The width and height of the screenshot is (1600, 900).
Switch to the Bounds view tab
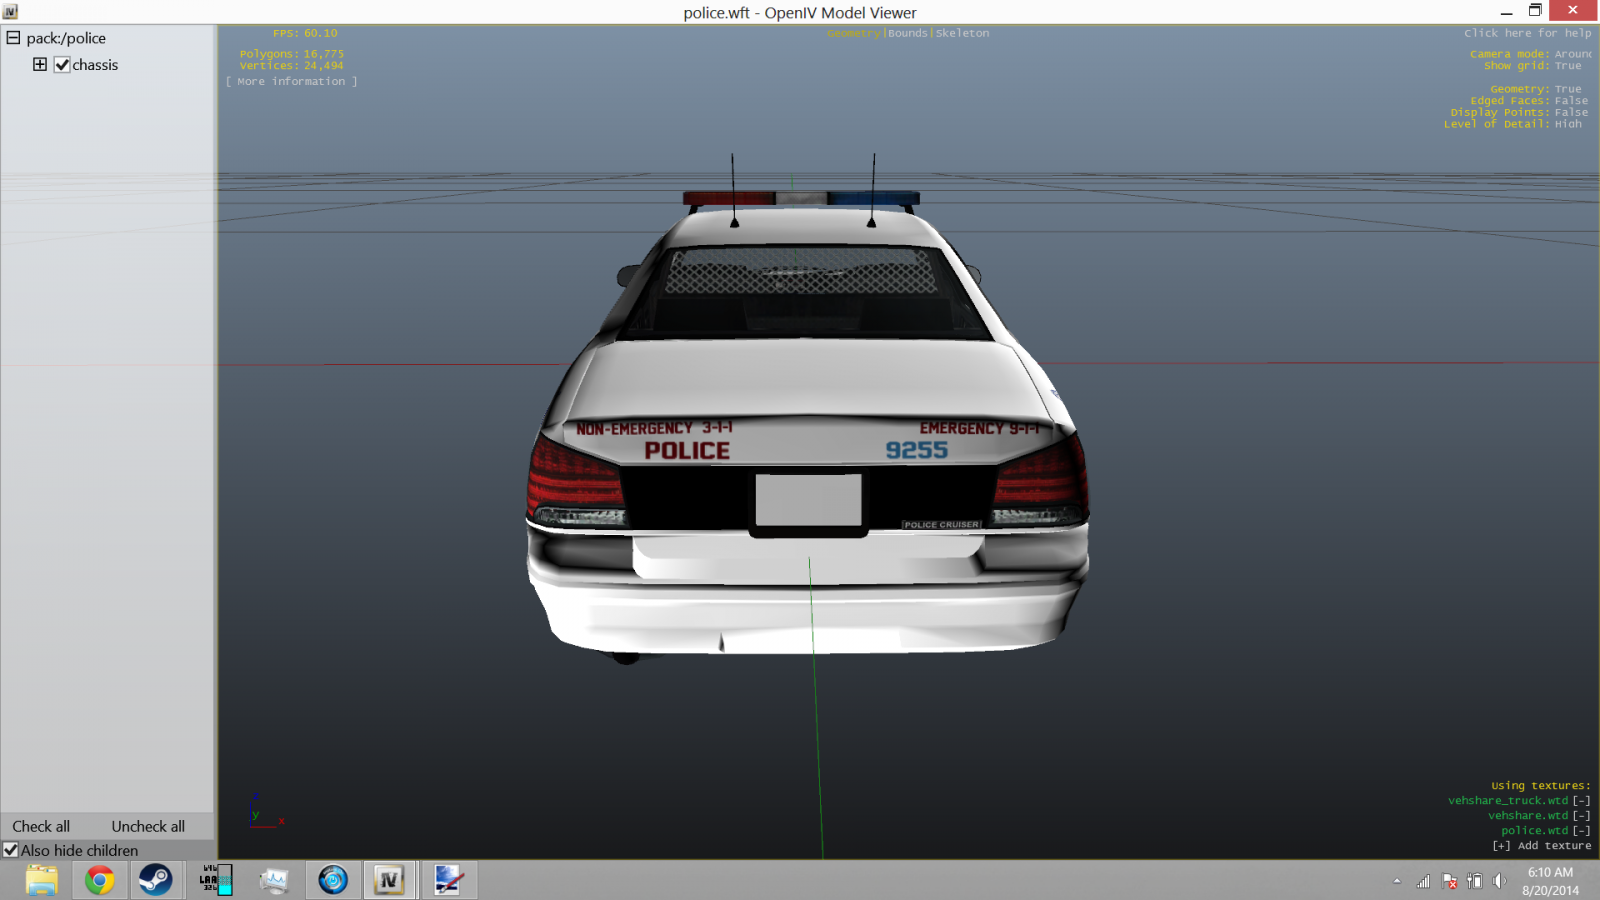point(908,33)
